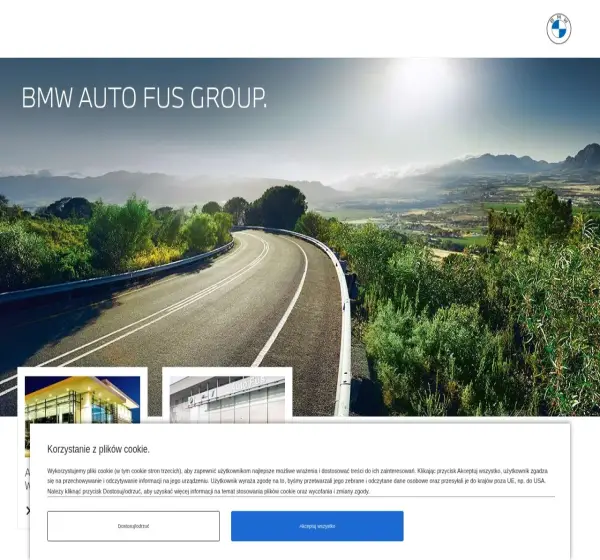
Task: Open cookie settings via Dostosuj/odrzuć button
Action: click(x=133, y=526)
